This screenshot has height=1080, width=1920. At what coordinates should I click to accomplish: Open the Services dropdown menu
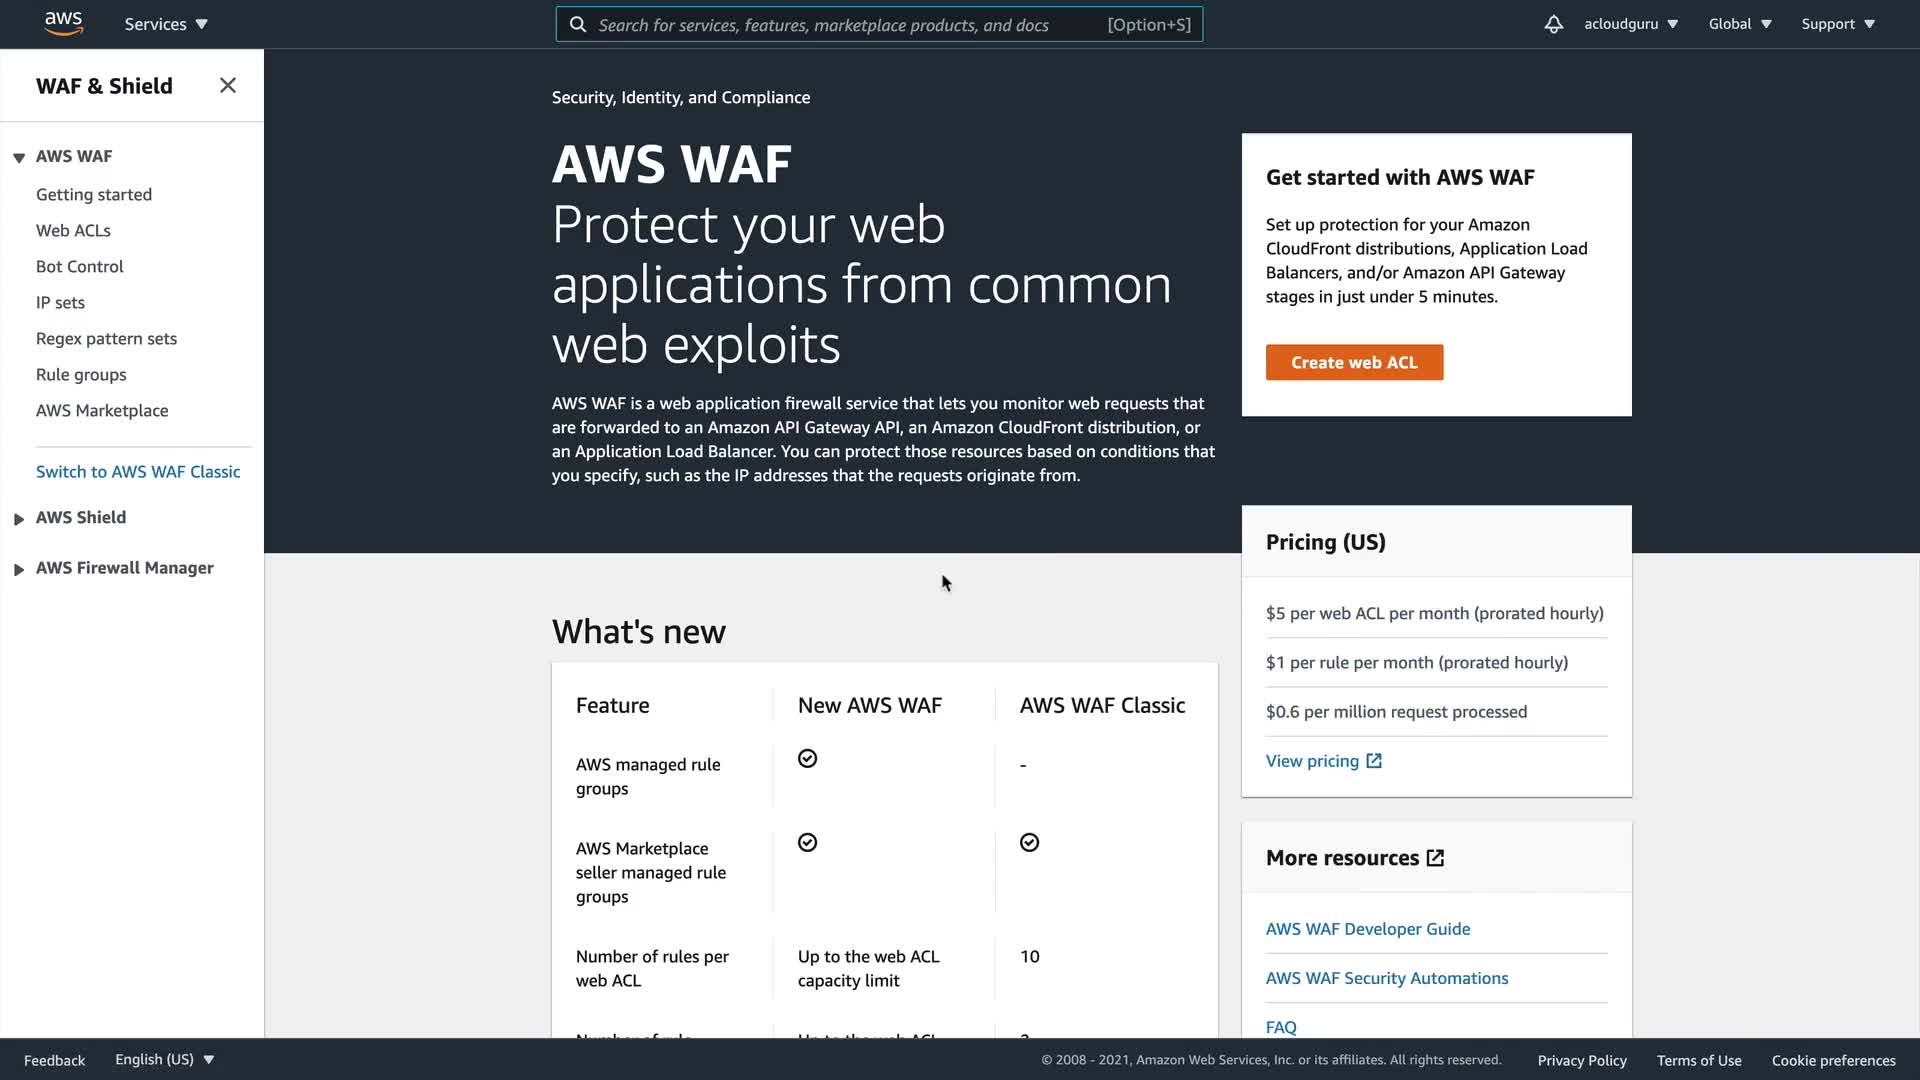(165, 24)
